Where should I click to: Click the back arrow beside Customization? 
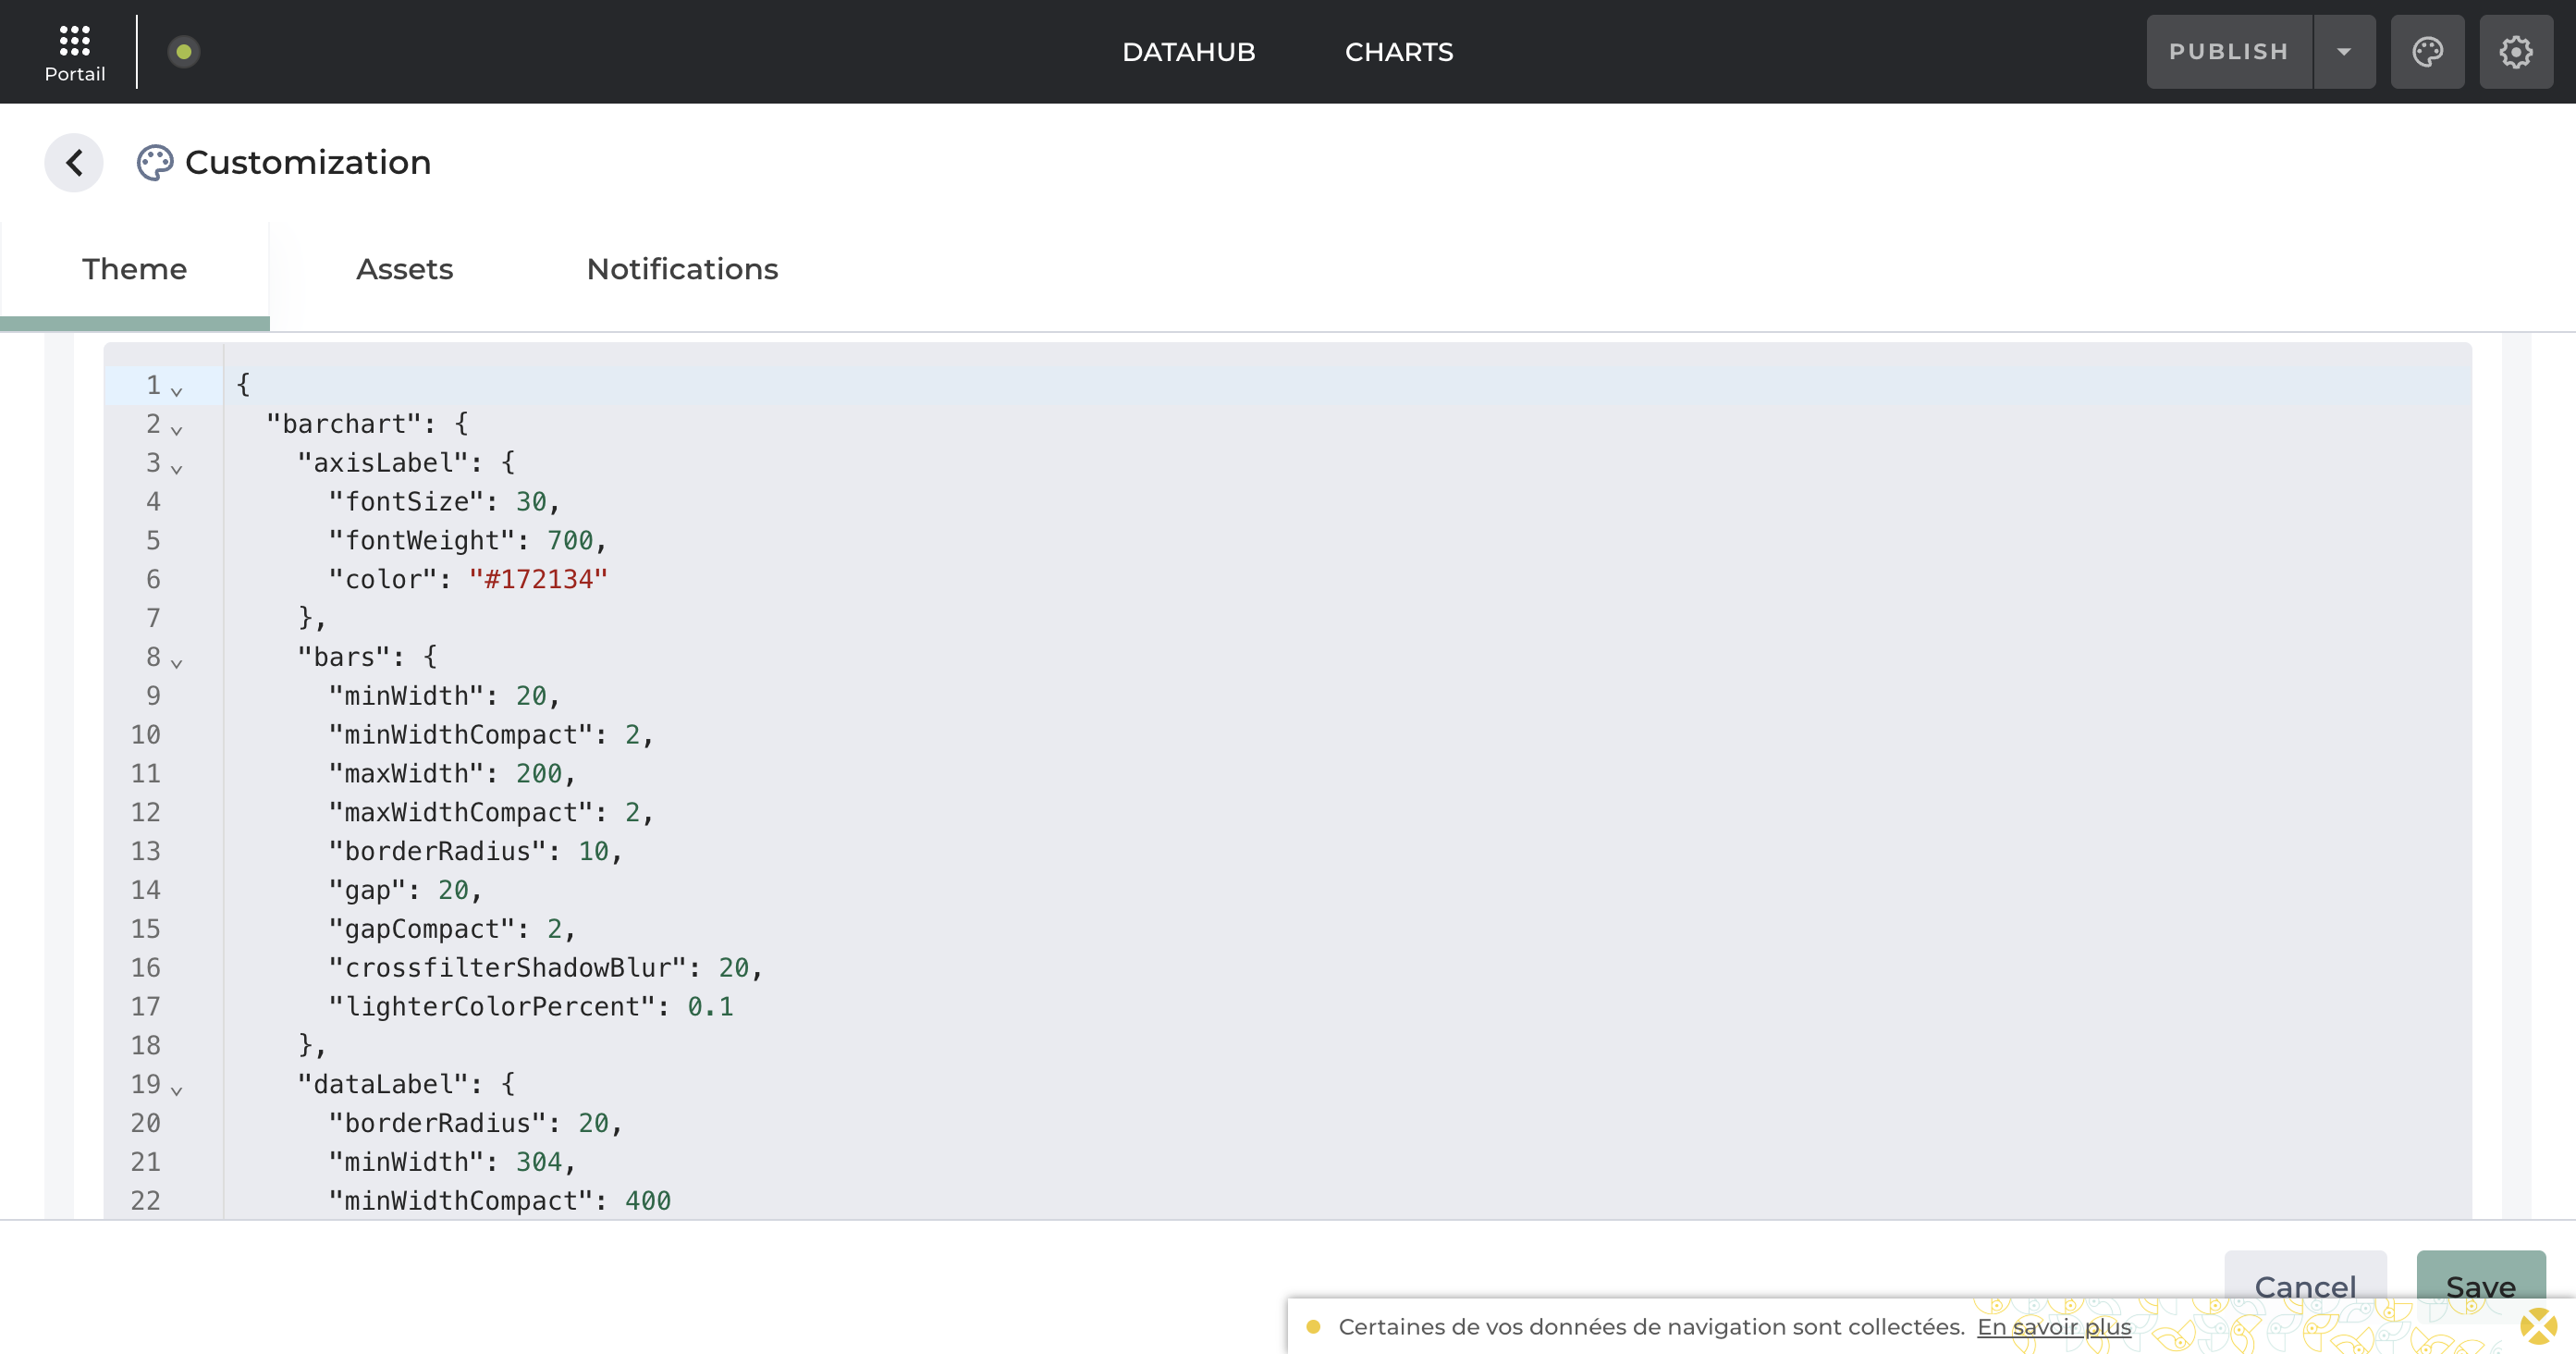coord(73,162)
